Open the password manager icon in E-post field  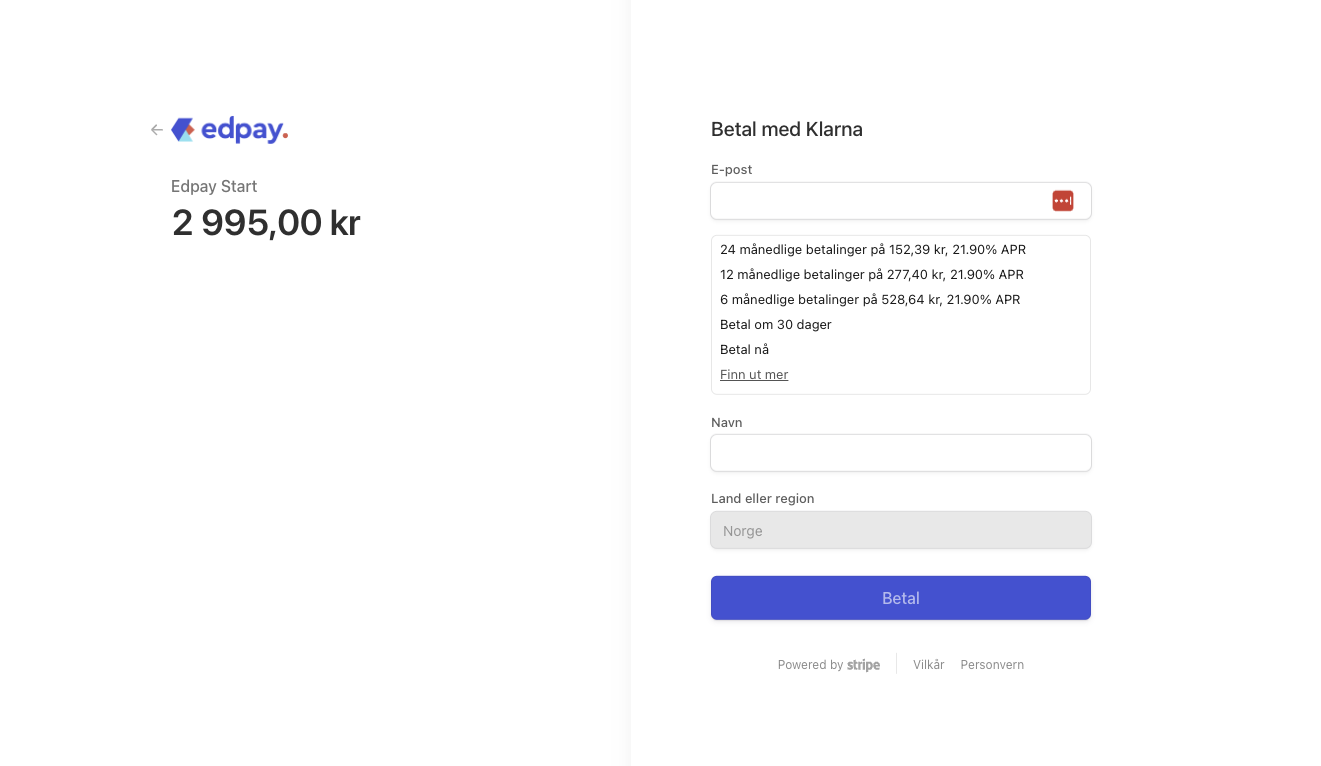1062,201
